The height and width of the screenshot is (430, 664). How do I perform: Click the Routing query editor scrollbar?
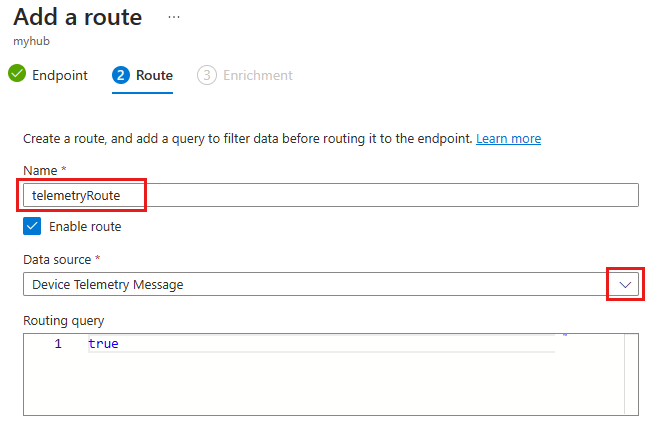coord(631,373)
